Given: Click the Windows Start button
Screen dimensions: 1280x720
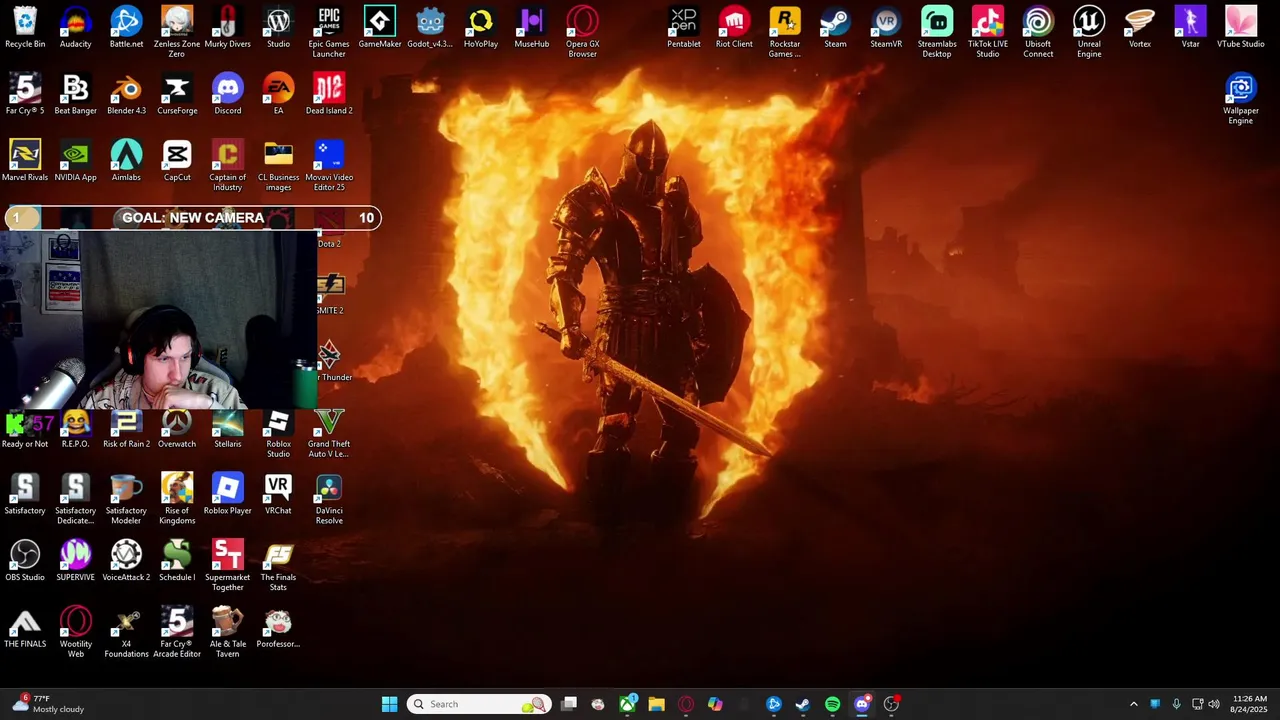Looking at the screenshot, I should click(x=389, y=704).
